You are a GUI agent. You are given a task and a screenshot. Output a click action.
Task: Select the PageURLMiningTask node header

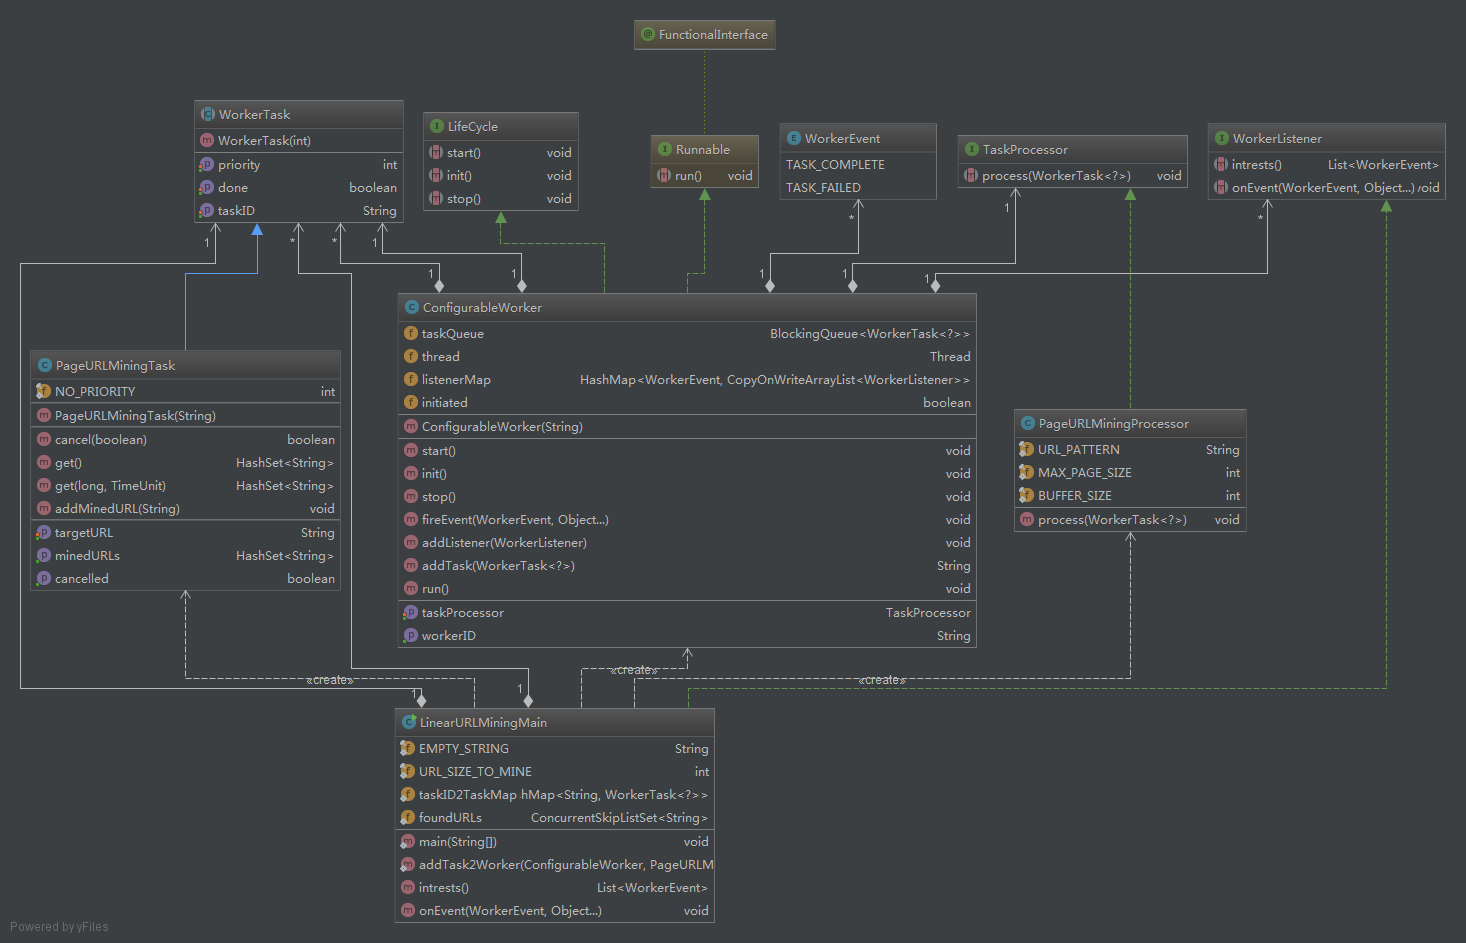[186, 365]
